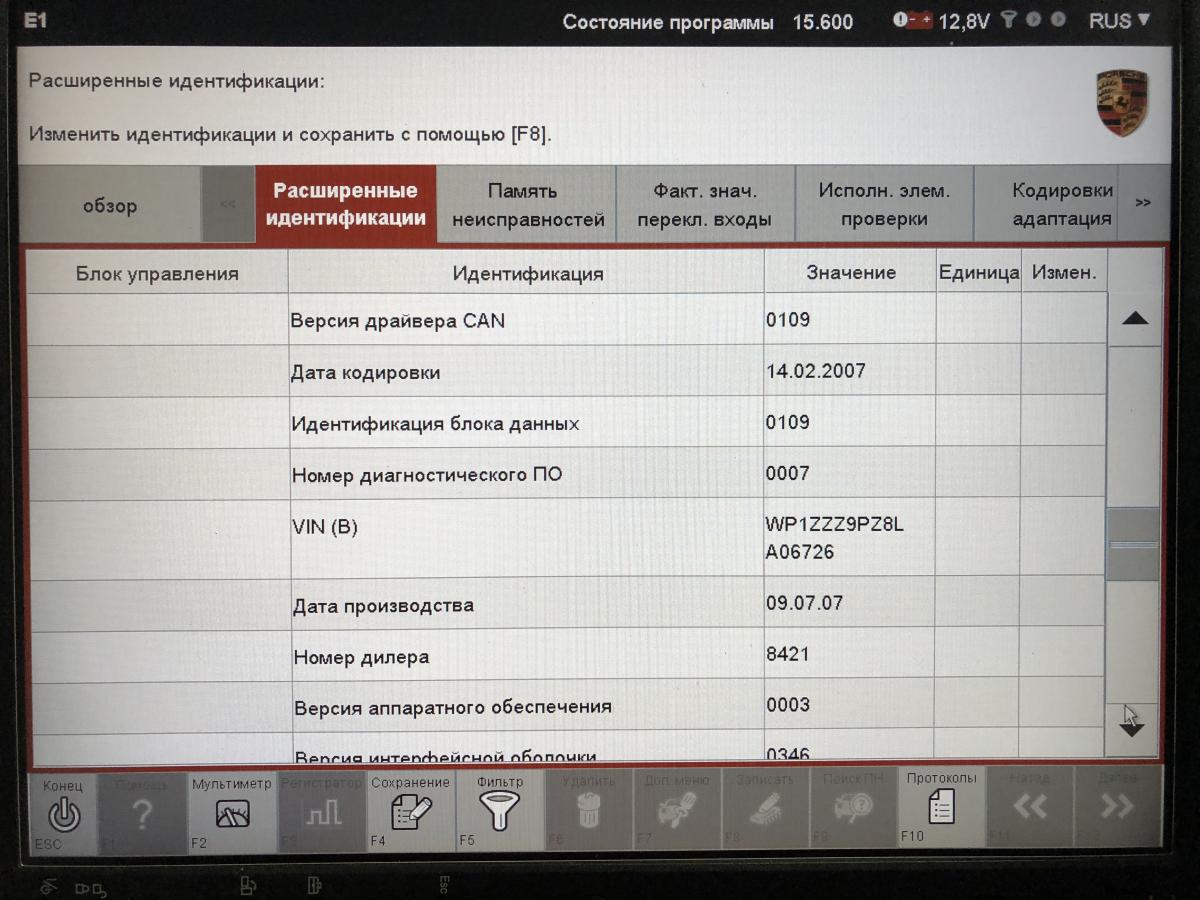This screenshot has width=1200, height=900.
Task: Open the RUS language dropdown
Action: [1119, 21]
